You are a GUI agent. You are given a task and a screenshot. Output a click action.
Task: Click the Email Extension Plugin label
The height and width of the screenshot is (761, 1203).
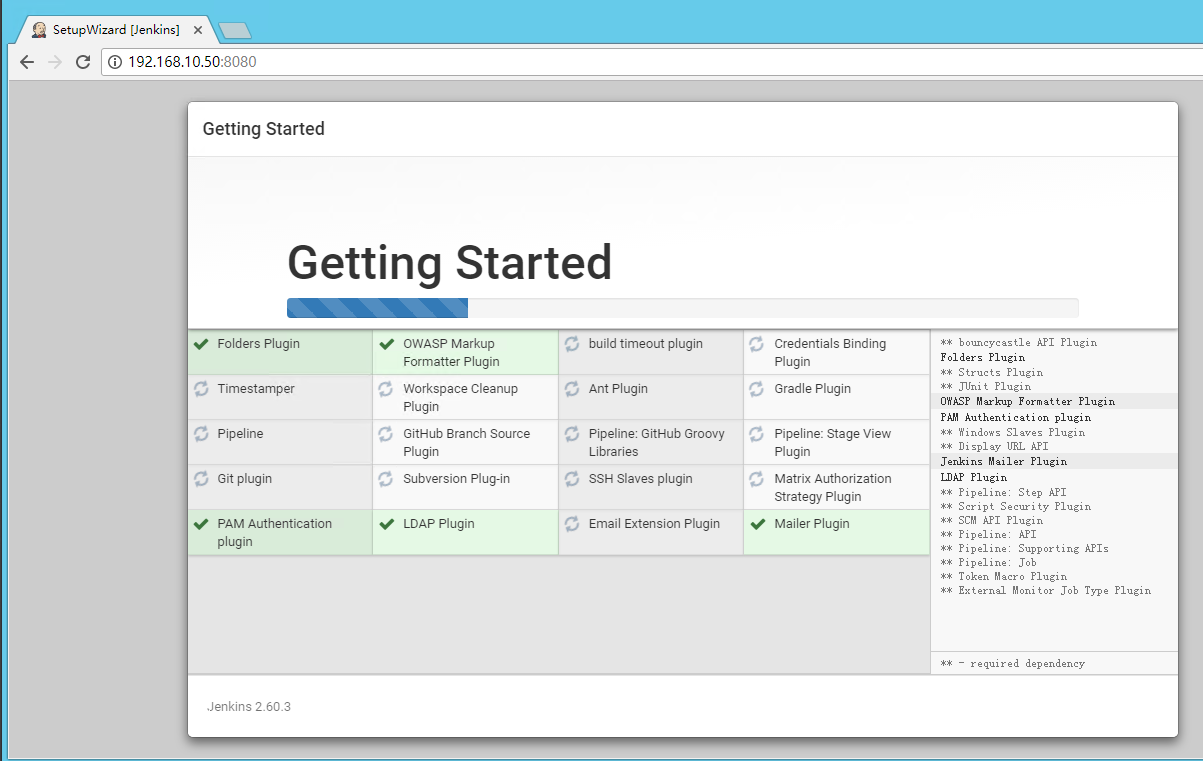tap(654, 524)
